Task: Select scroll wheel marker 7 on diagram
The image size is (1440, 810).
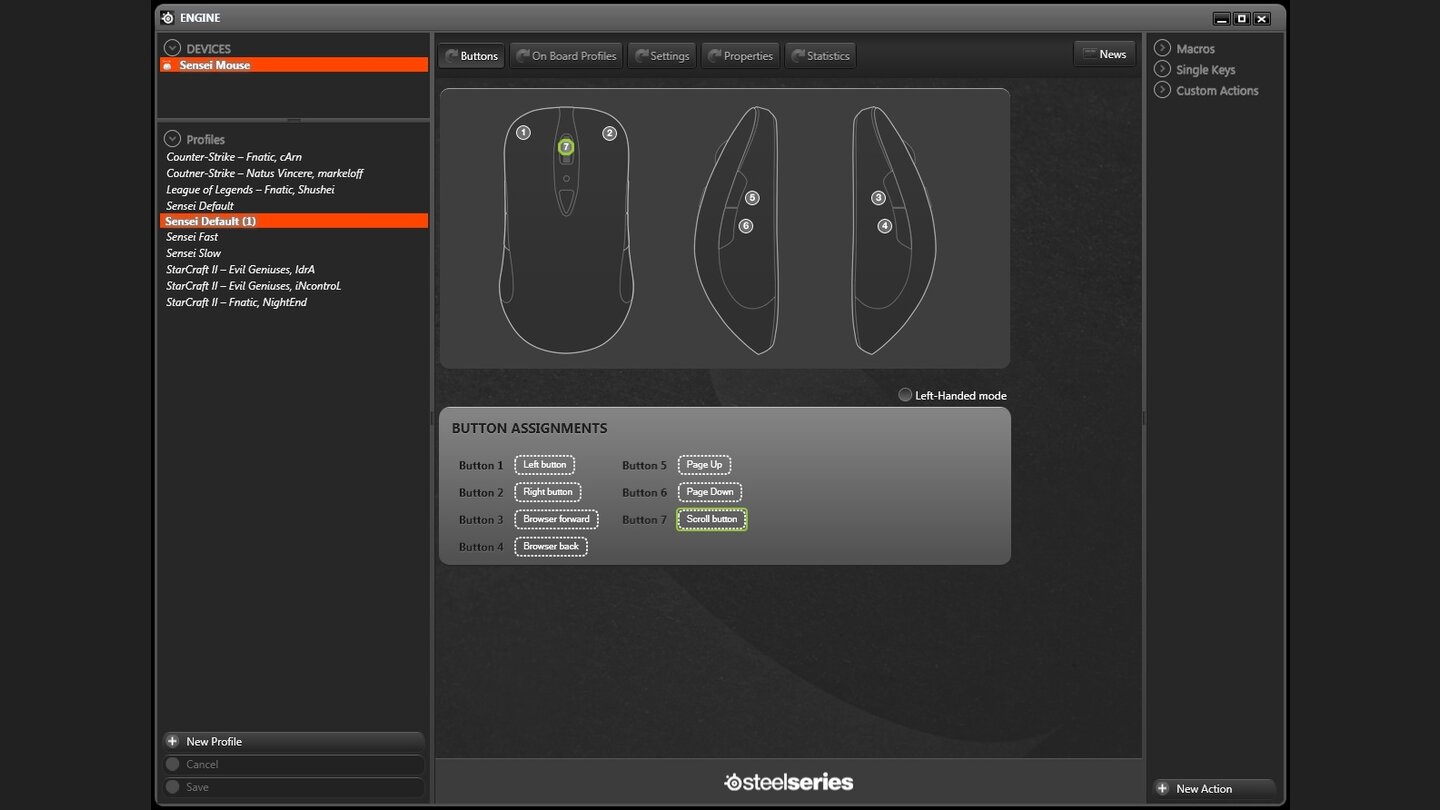Action: pos(566,147)
